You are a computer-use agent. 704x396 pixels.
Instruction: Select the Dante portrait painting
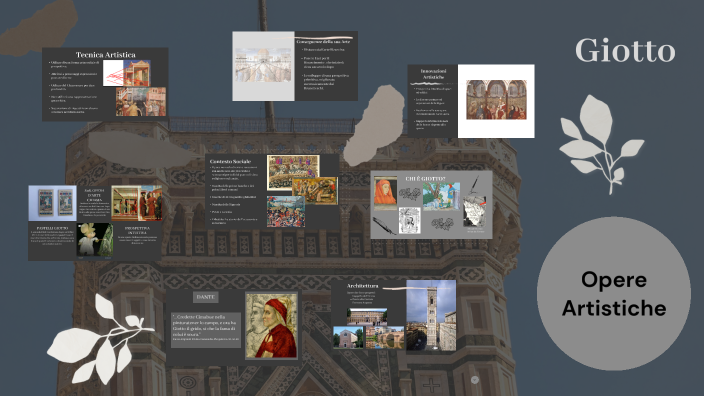[271, 326]
